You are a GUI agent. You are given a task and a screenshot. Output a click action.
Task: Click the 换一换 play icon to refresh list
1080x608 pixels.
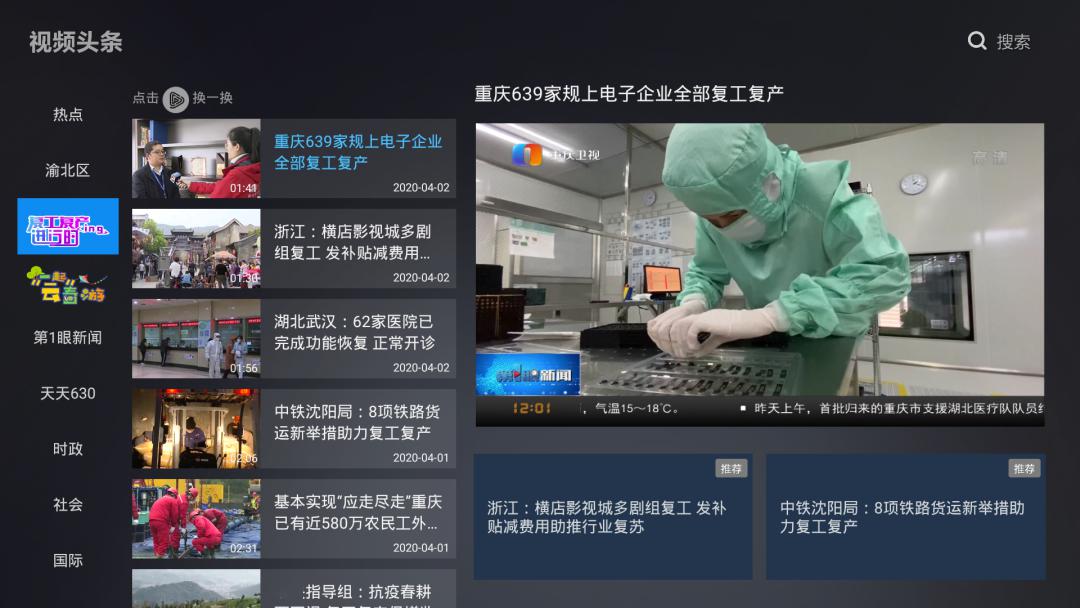point(175,99)
